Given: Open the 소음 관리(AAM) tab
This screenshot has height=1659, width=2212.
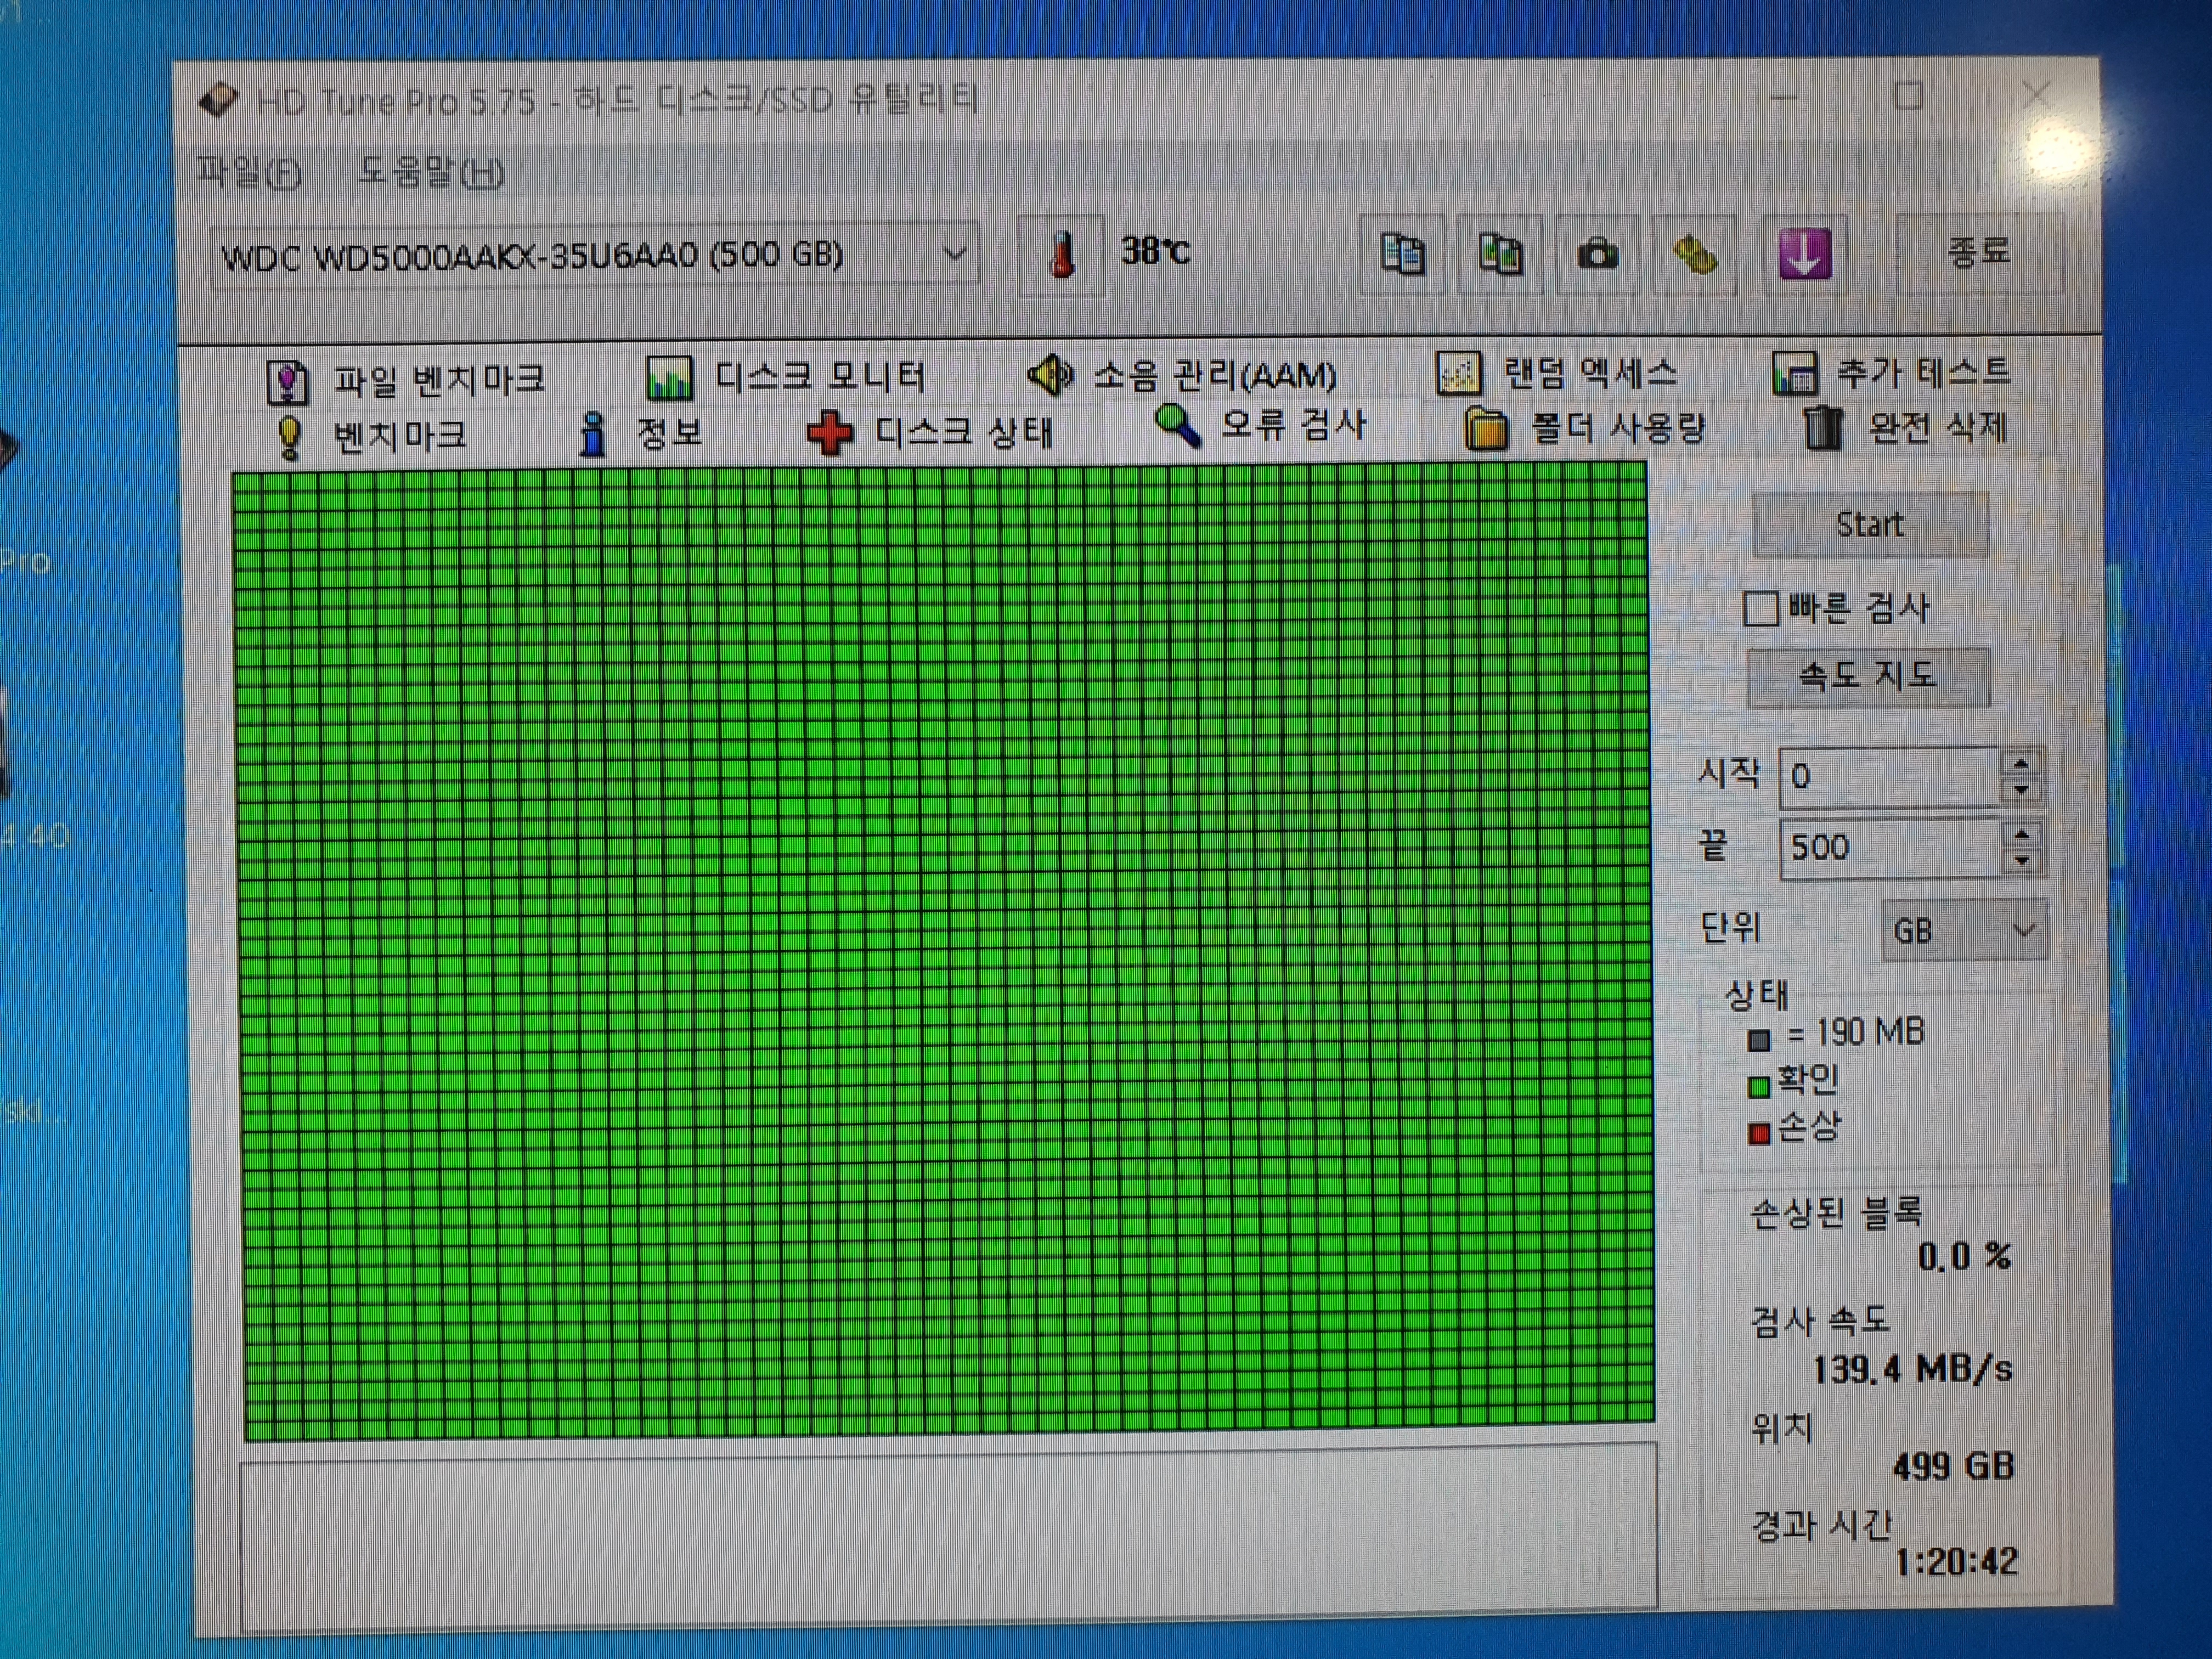Looking at the screenshot, I should coord(1182,376).
